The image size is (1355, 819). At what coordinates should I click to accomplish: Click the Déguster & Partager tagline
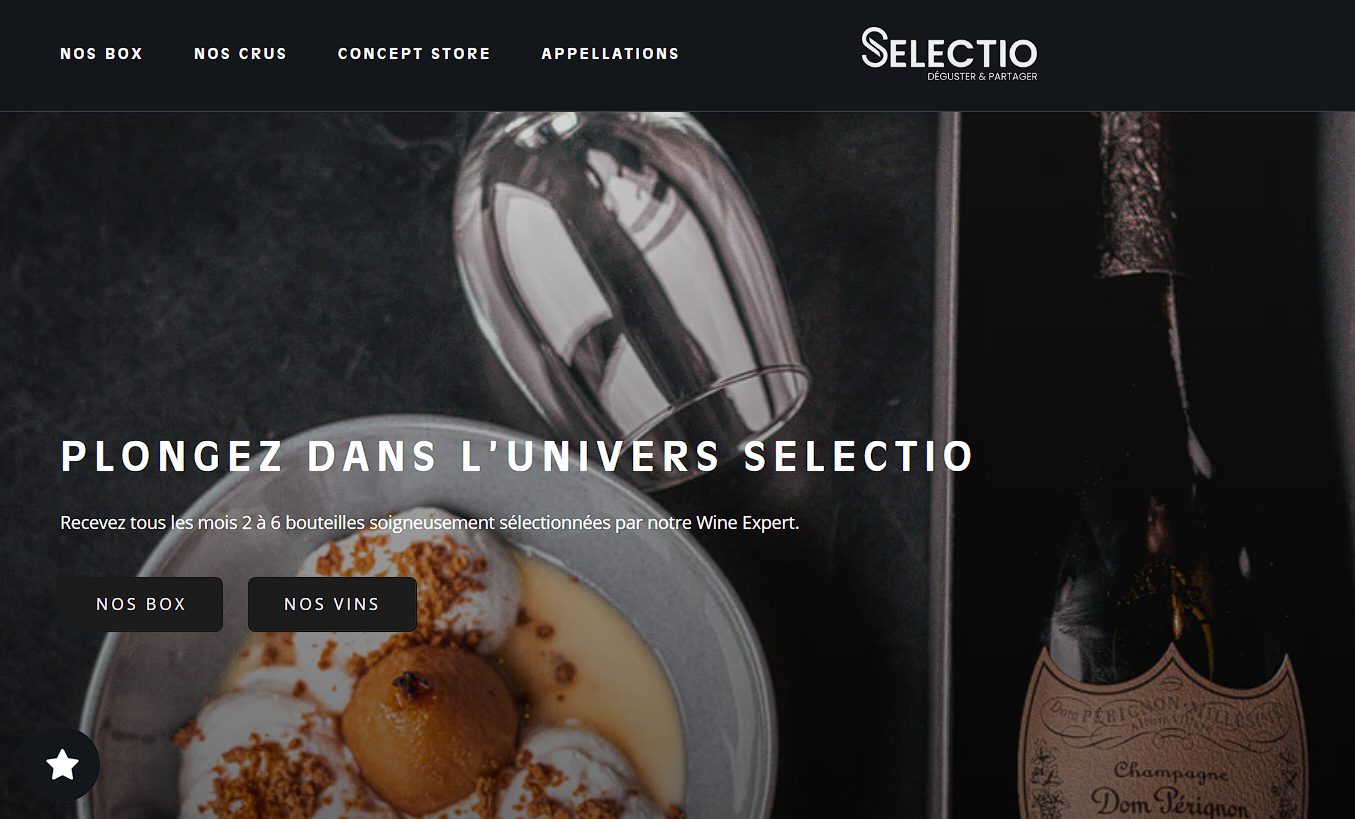pos(982,76)
